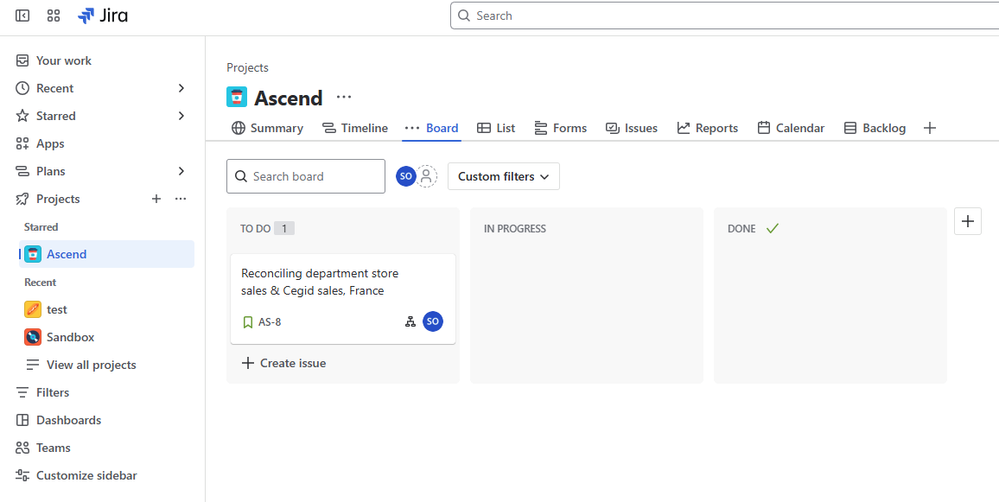
Task: Open Ascend project actions ellipsis
Action: (344, 97)
